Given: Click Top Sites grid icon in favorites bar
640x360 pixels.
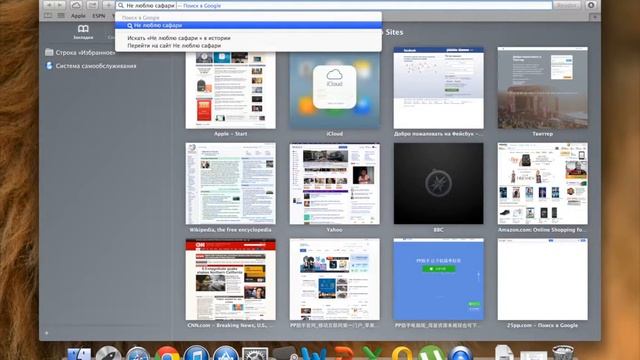Looking at the screenshot, I should click(61, 16).
